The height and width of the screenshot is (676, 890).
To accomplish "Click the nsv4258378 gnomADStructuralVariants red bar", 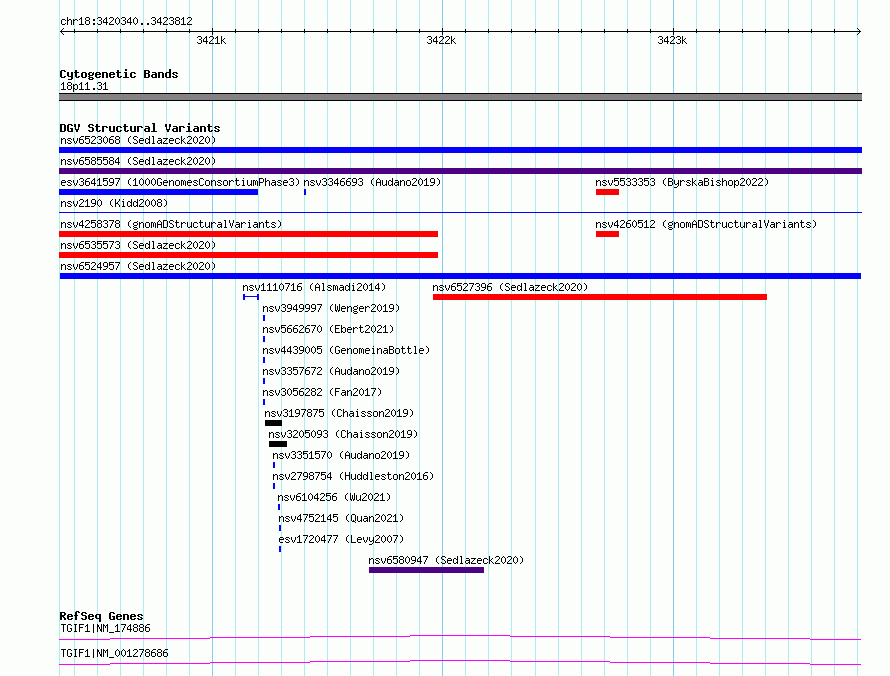I will pos(249,234).
